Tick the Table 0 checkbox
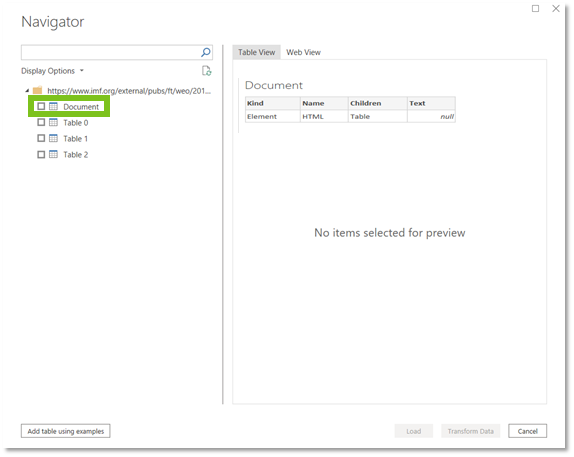The image size is (574, 457). [x=41, y=122]
